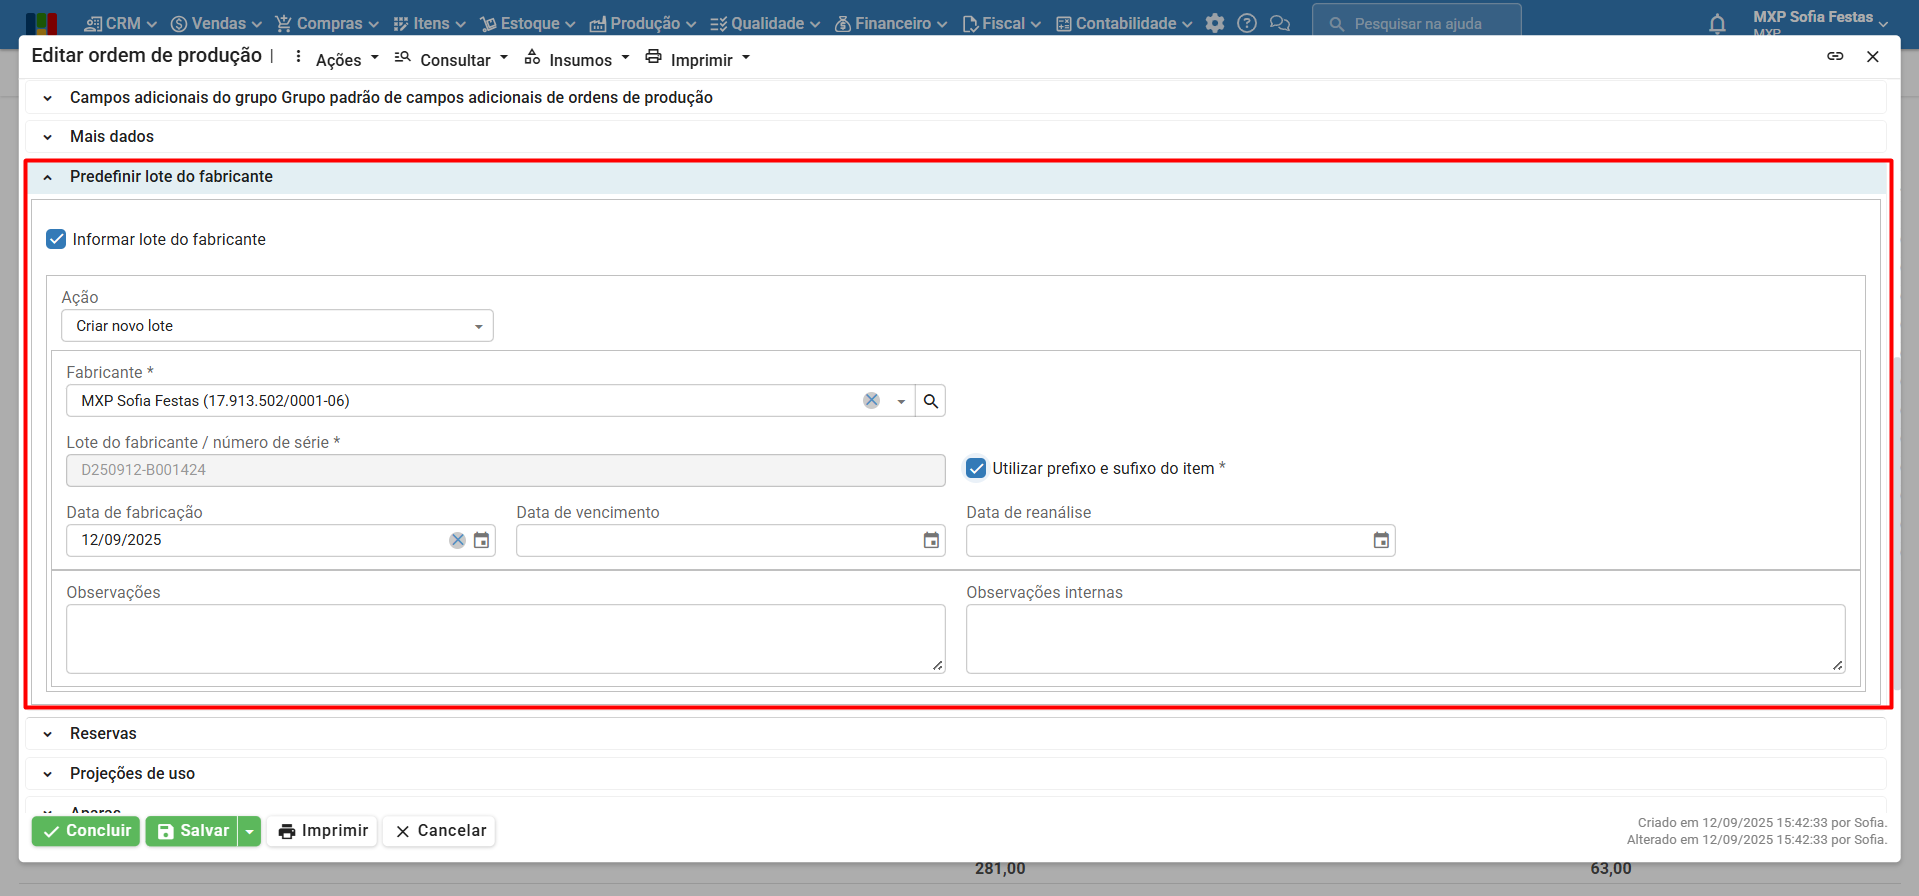Viewport: 1919px width, 896px height.
Task: Open calendar for Data de reanálise
Action: 1381,540
